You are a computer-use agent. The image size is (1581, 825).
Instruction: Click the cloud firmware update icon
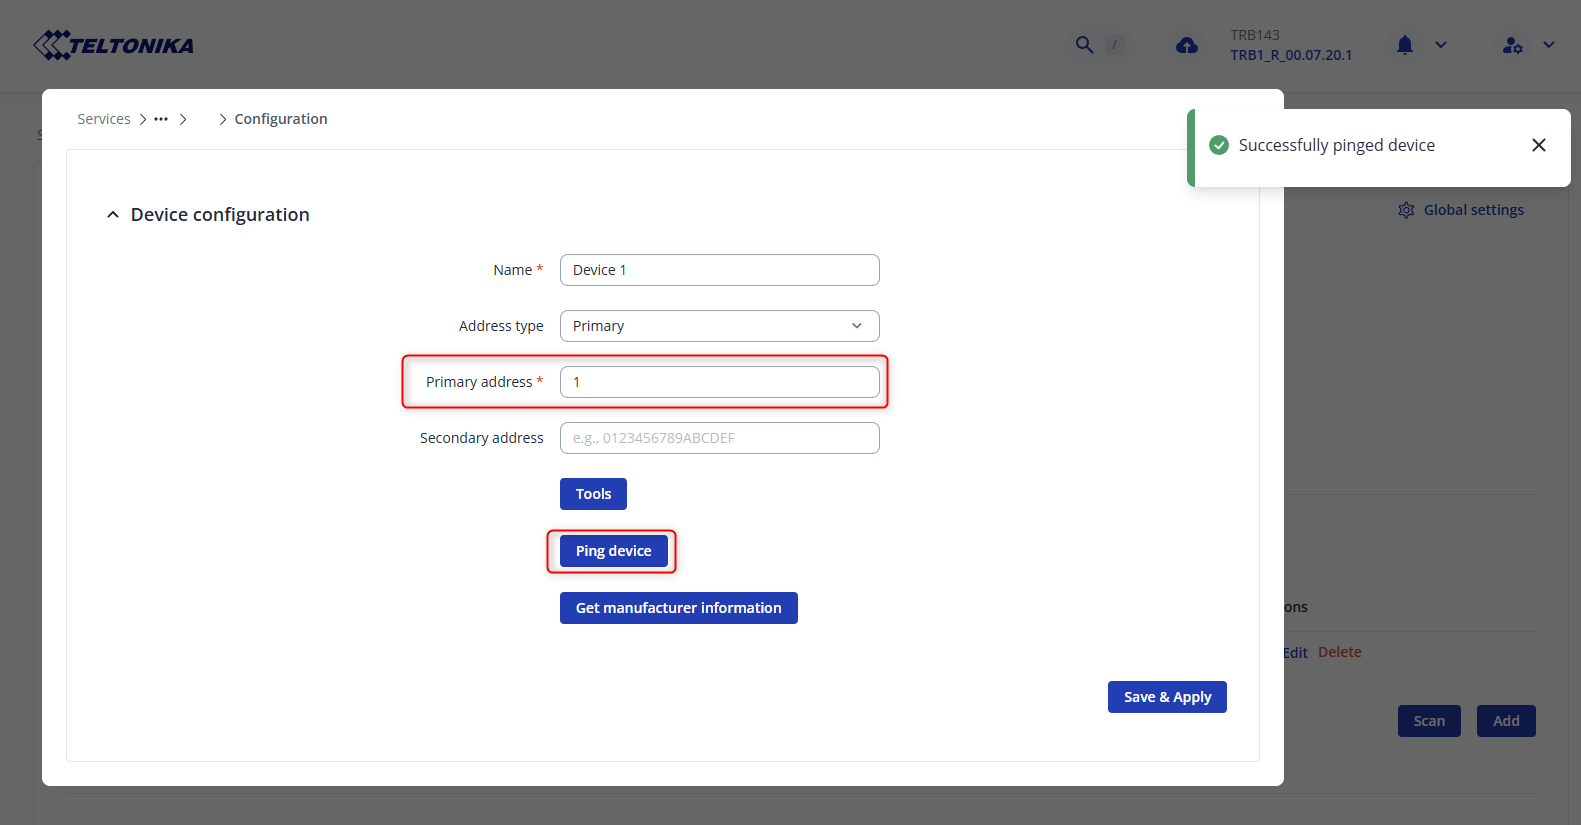pyautogui.click(x=1187, y=45)
